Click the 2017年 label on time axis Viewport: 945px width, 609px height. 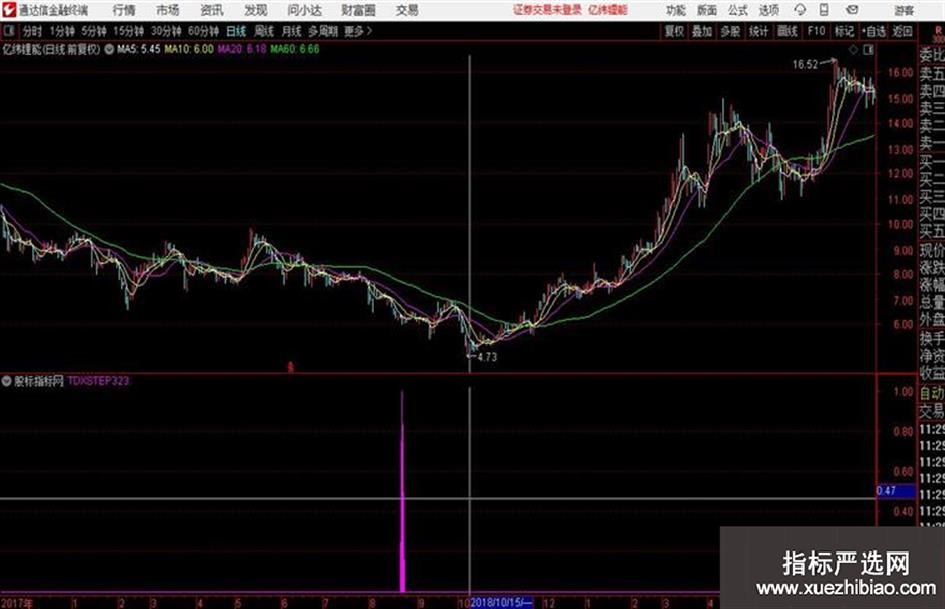pos(17,603)
